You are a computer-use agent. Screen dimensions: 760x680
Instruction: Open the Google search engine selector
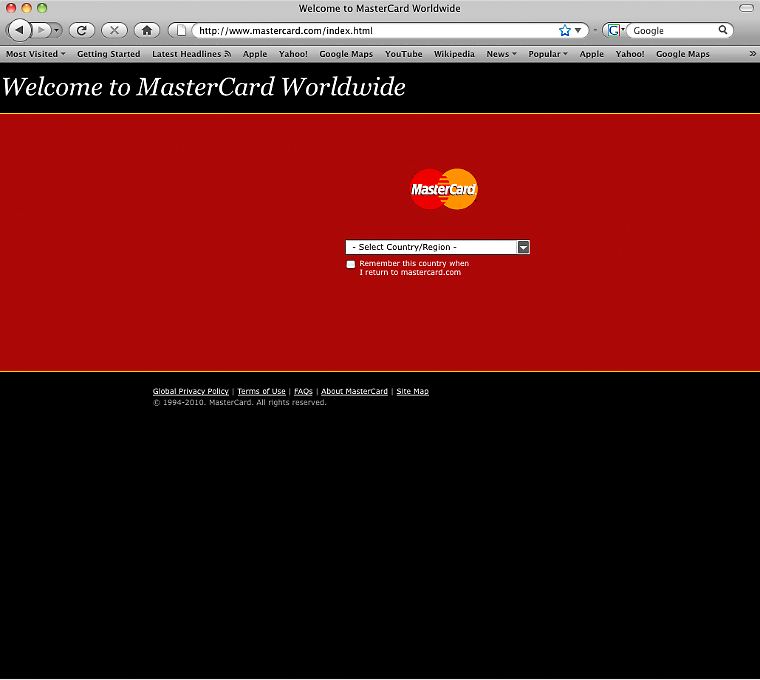[x=615, y=30]
